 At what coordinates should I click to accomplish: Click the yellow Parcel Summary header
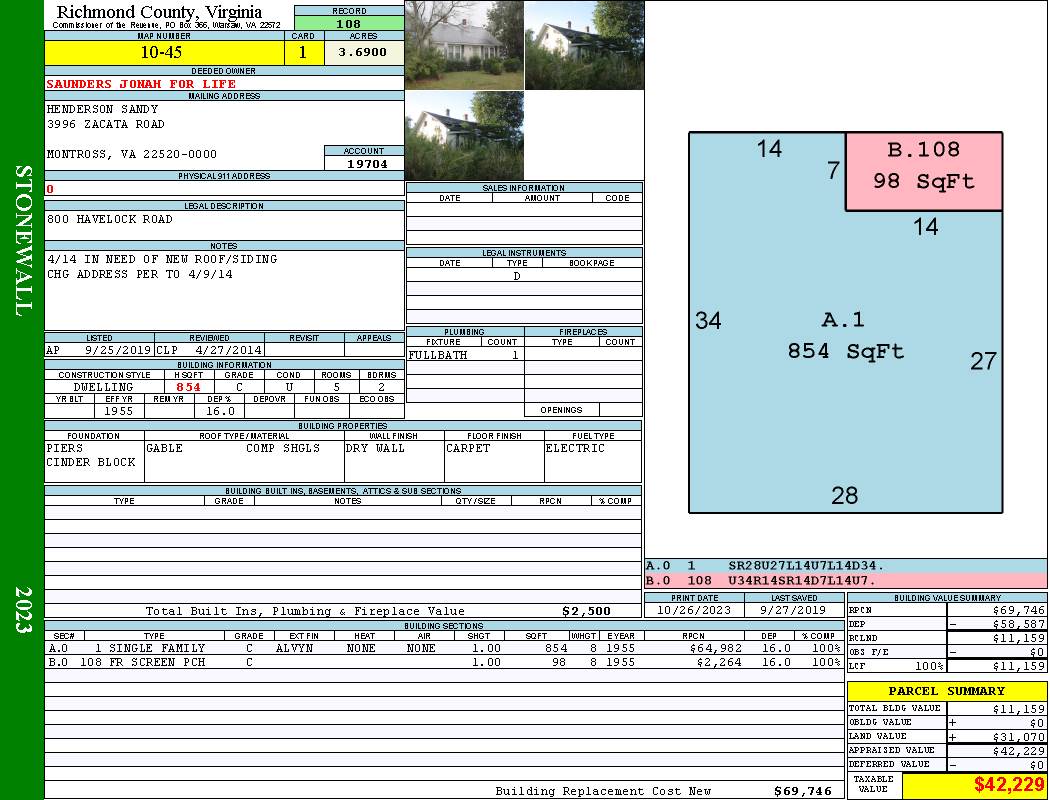point(946,691)
